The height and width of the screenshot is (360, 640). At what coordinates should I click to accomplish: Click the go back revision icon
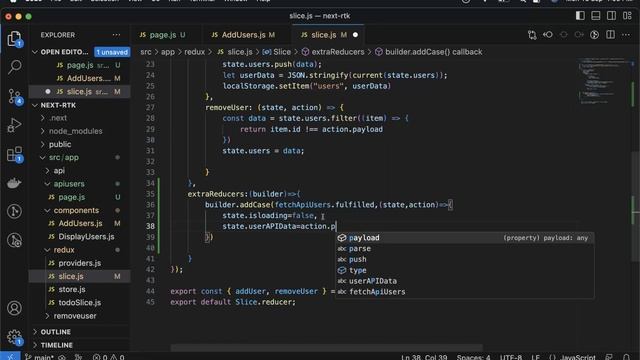[x=547, y=35]
